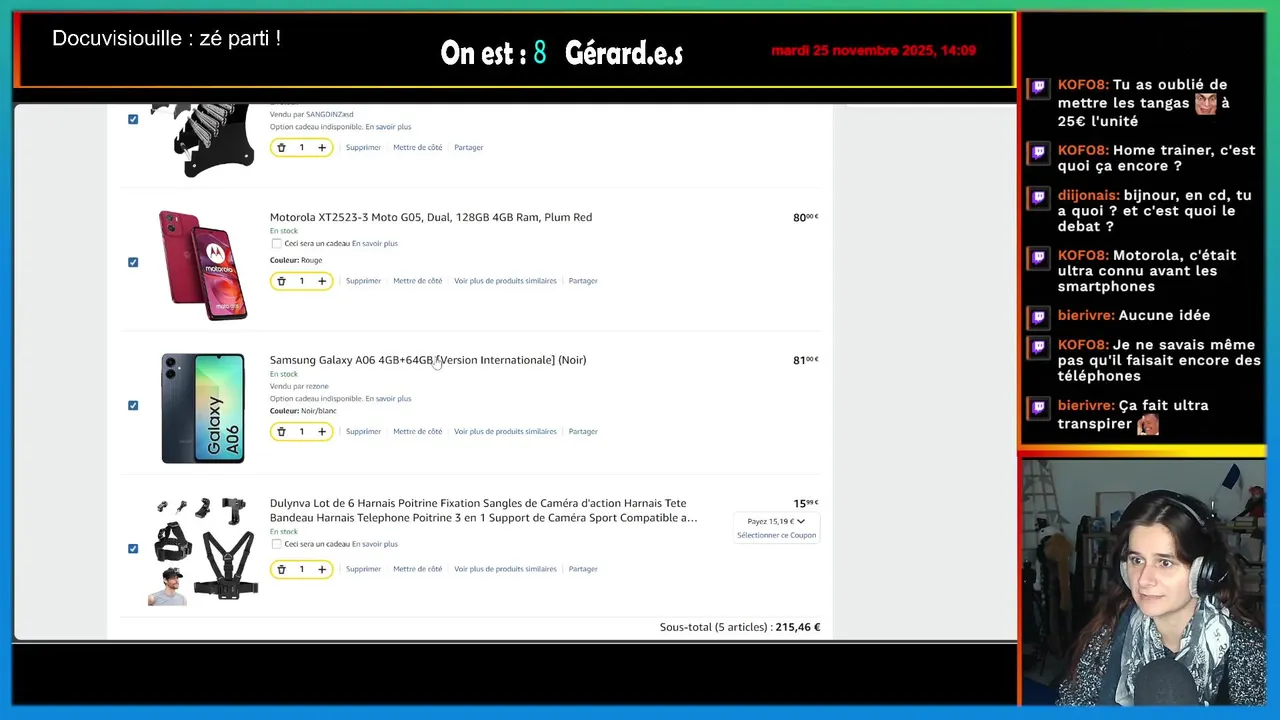Click trash icon for Samsung Galaxy A06
Image resolution: width=1280 pixels, height=720 pixels.
click(x=281, y=432)
